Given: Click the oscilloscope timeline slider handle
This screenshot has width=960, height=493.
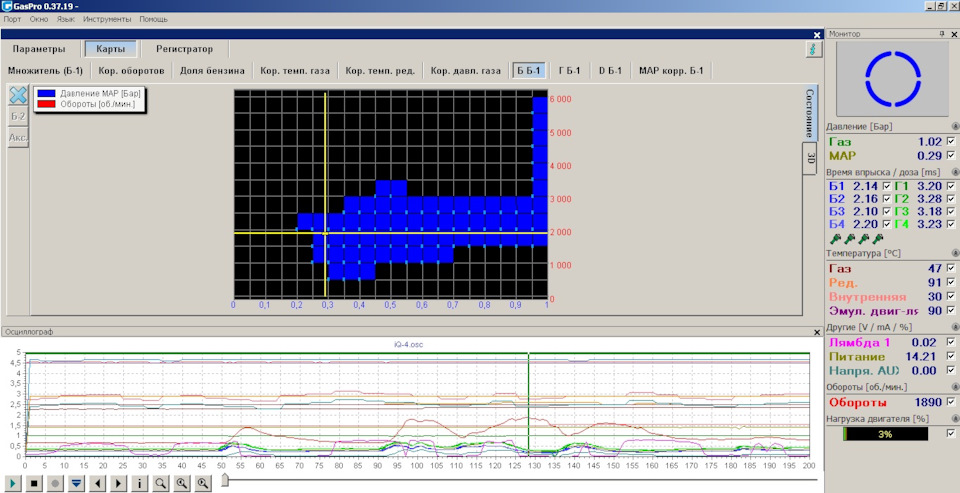Looking at the screenshot, I should click(x=225, y=482).
